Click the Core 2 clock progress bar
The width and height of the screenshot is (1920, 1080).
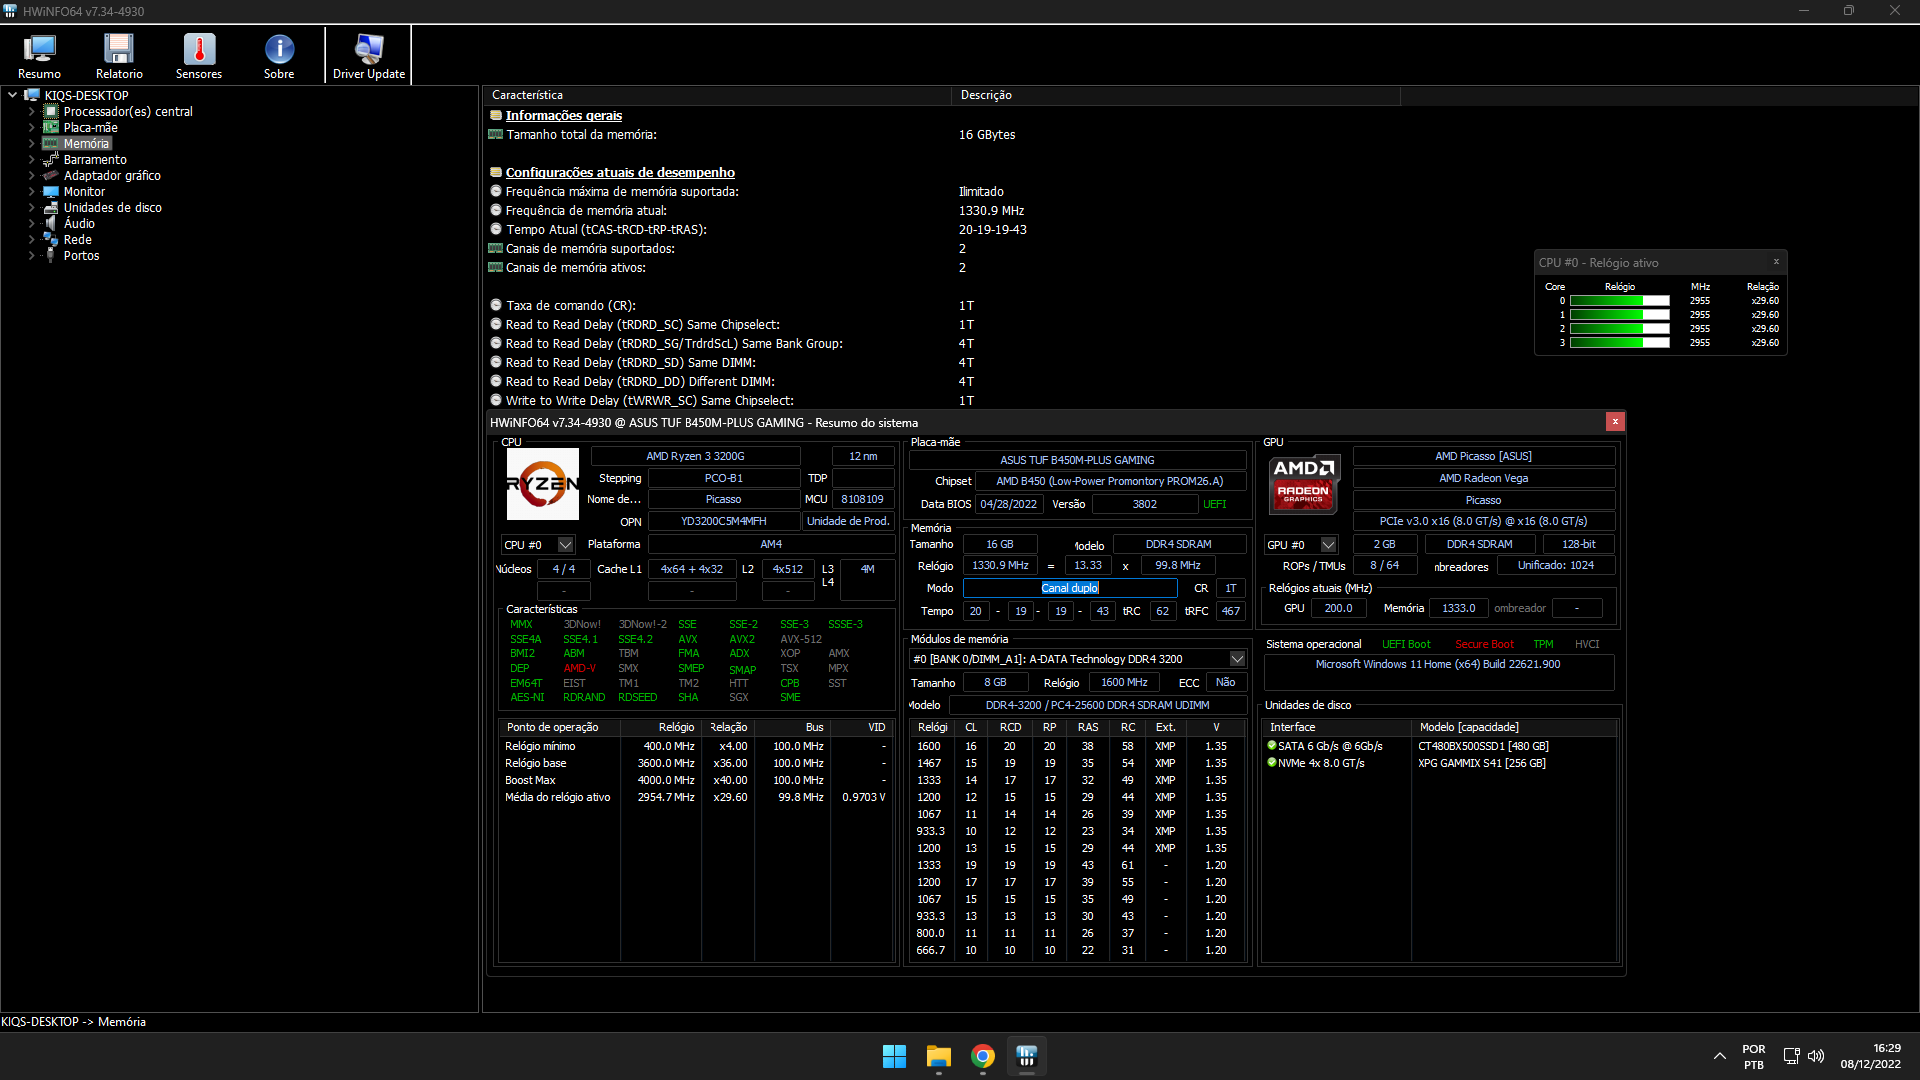(x=1619, y=328)
